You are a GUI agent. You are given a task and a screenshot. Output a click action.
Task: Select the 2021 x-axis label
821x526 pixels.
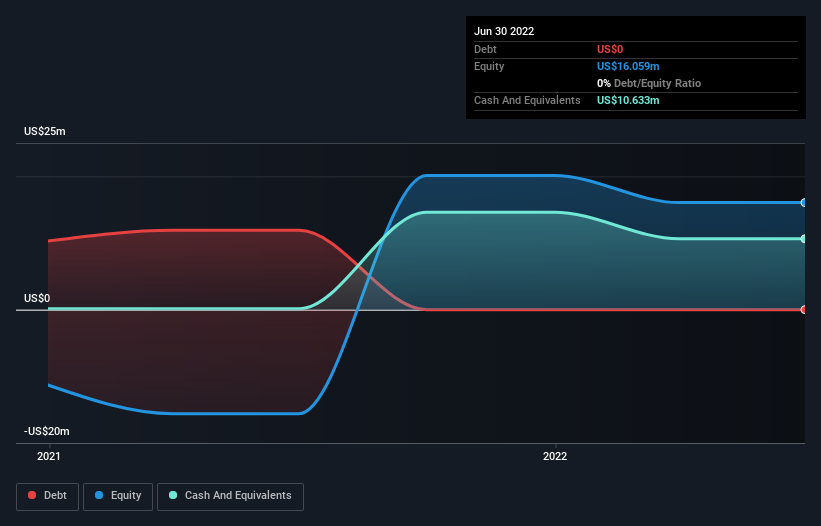click(x=49, y=456)
